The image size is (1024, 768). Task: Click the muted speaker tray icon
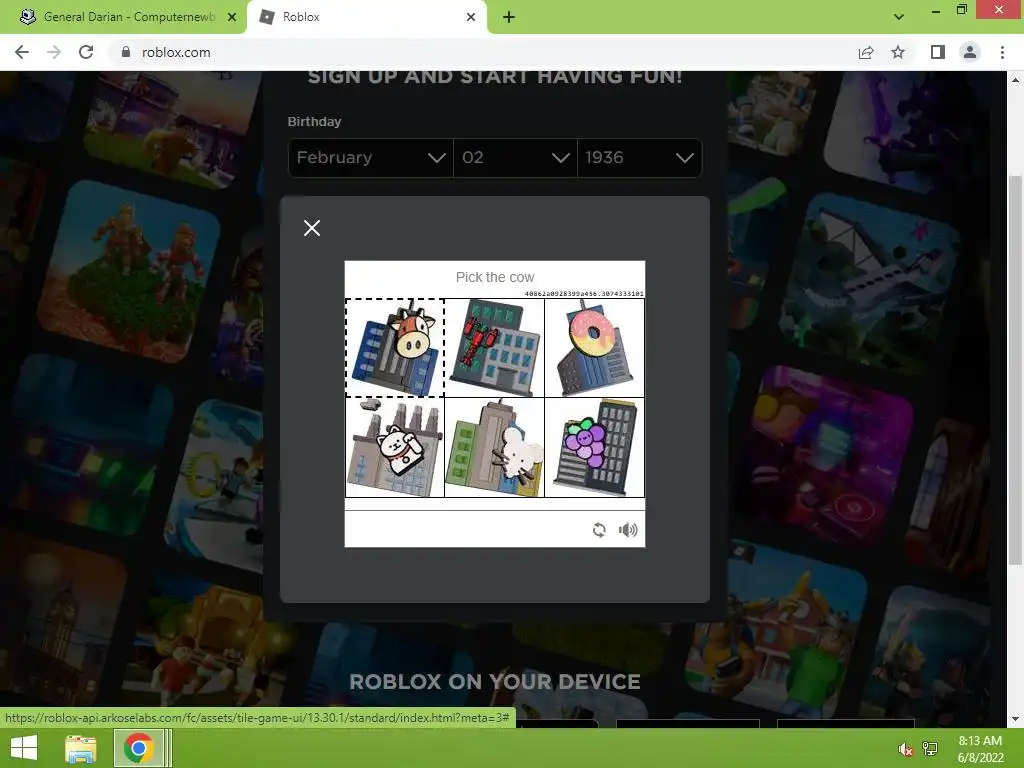[906, 749]
